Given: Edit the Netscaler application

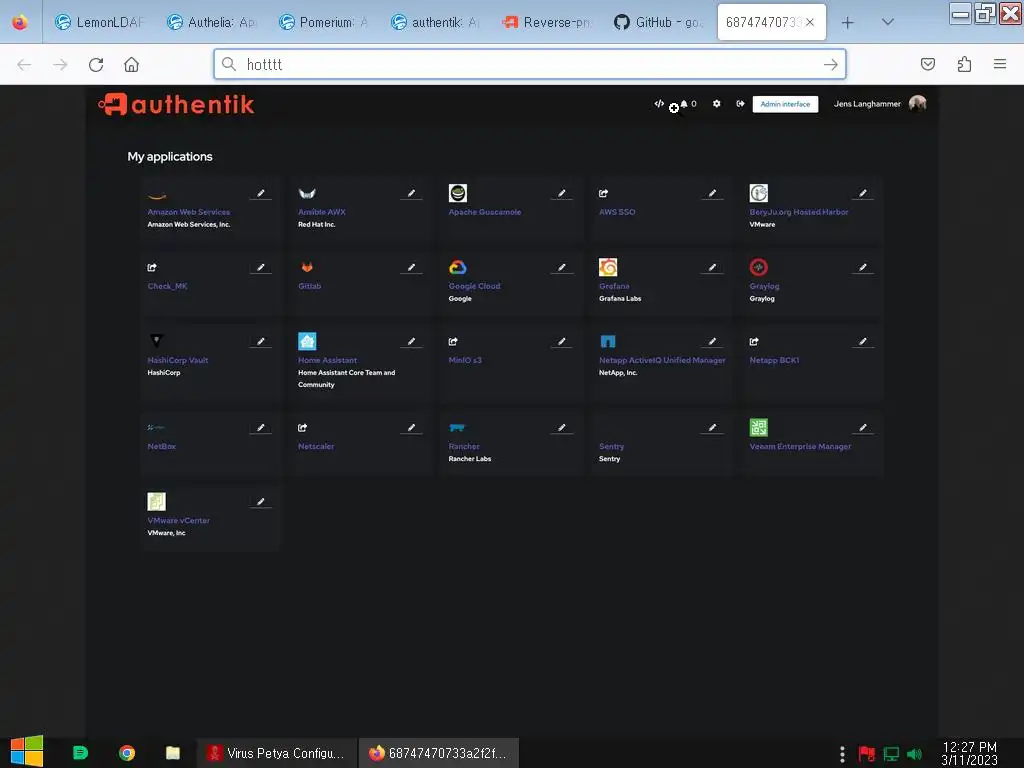Looking at the screenshot, I should tap(411, 428).
